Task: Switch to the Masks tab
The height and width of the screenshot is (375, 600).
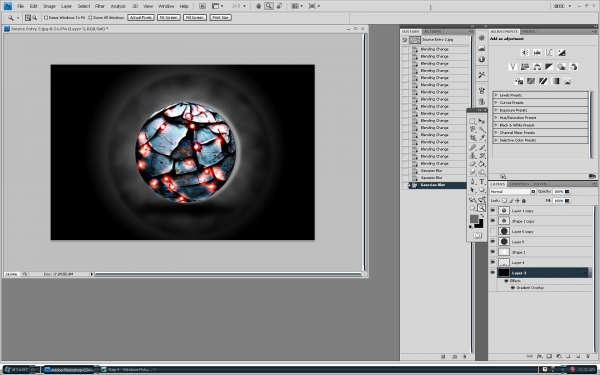Action: coord(528,31)
